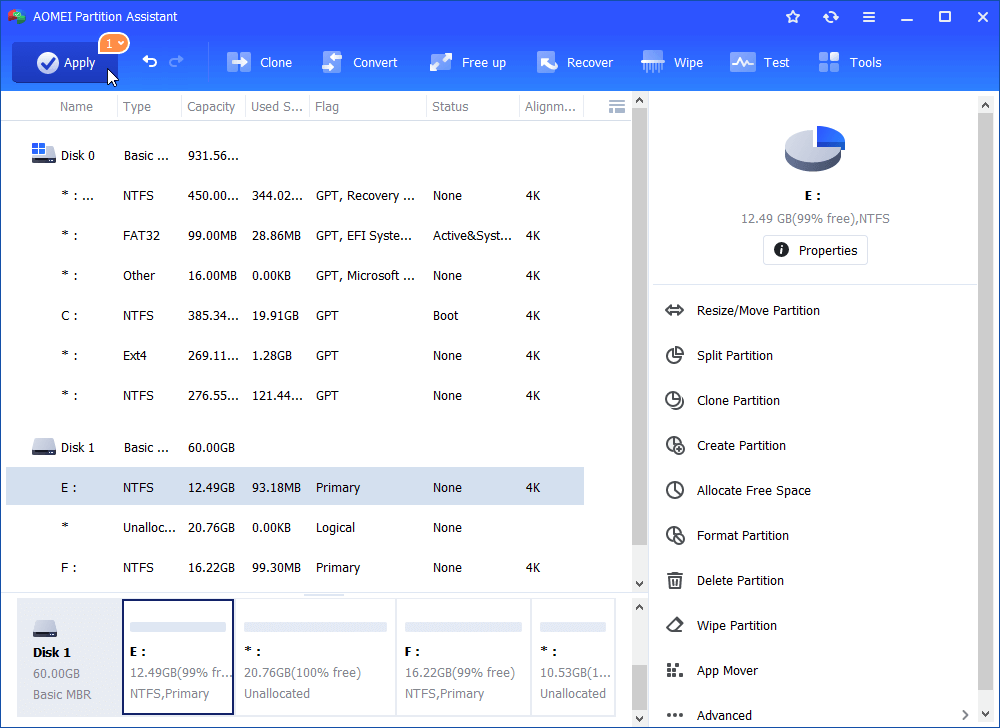Choose Allocate Free Space label
Image resolution: width=1000 pixels, height=728 pixels.
coord(753,491)
